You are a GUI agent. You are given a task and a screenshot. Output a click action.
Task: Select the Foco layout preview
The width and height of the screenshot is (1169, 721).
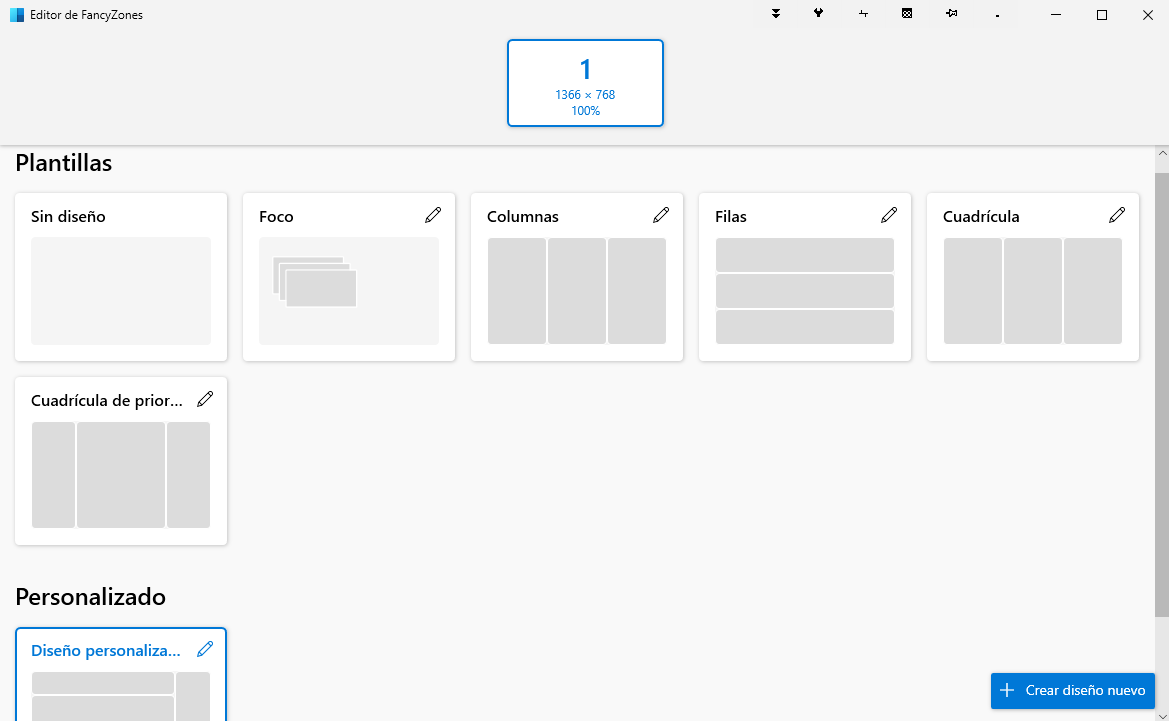point(348,290)
